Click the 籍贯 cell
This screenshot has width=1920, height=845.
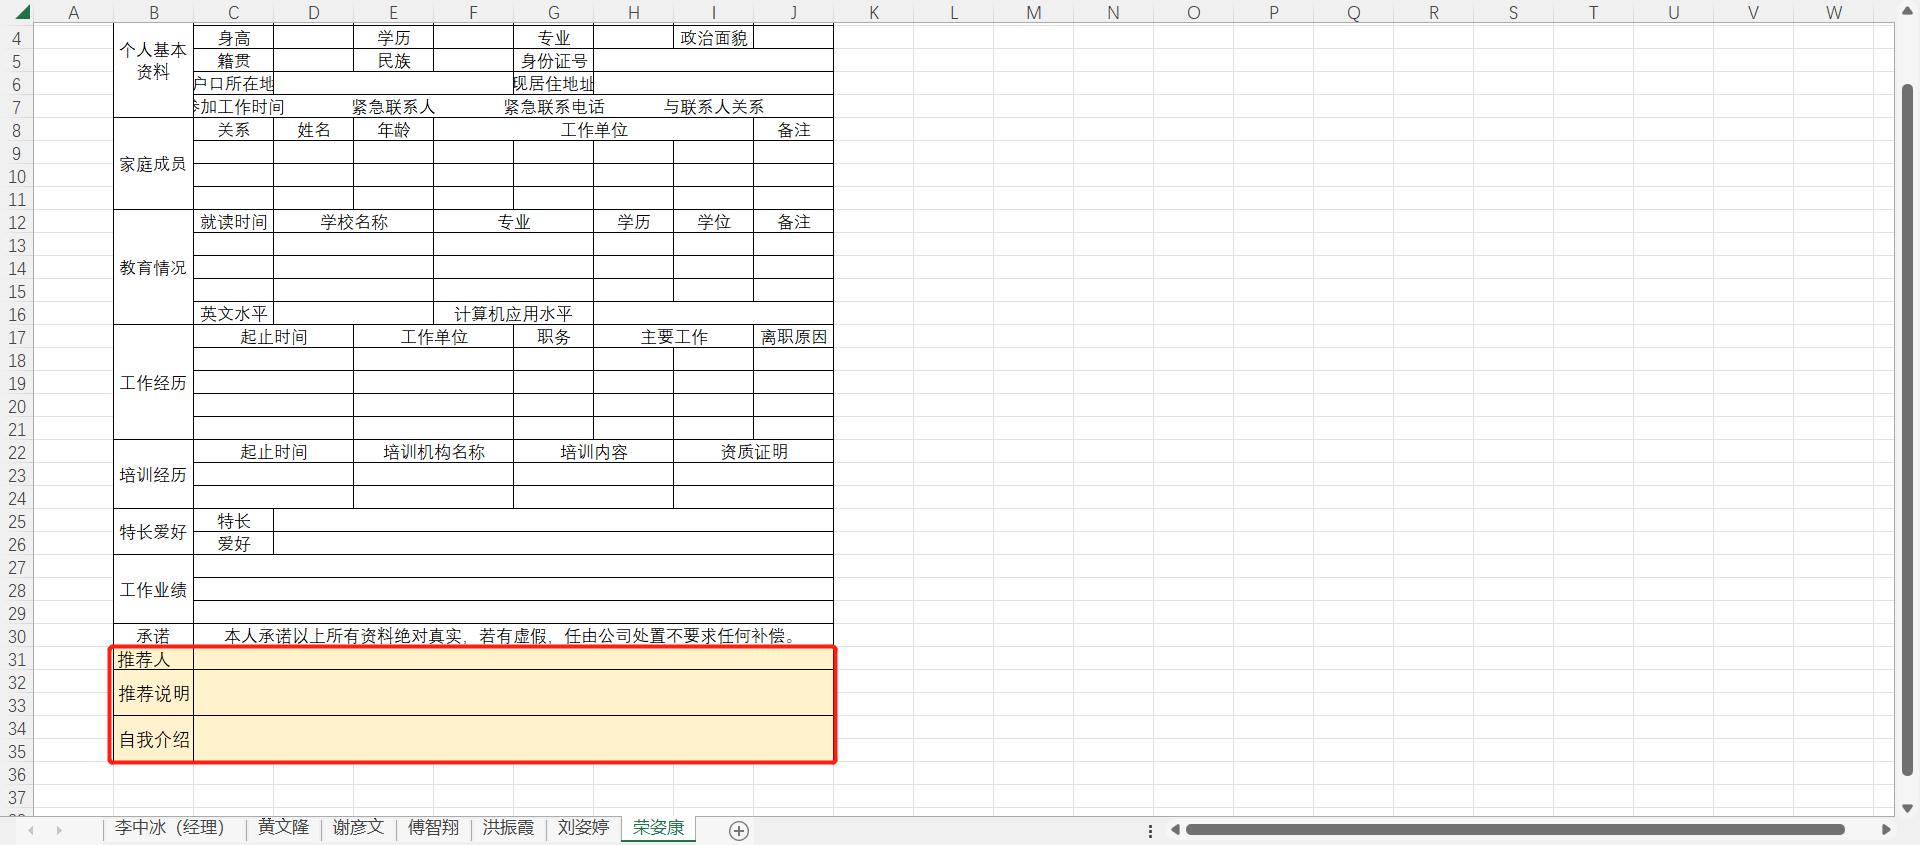(x=233, y=61)
